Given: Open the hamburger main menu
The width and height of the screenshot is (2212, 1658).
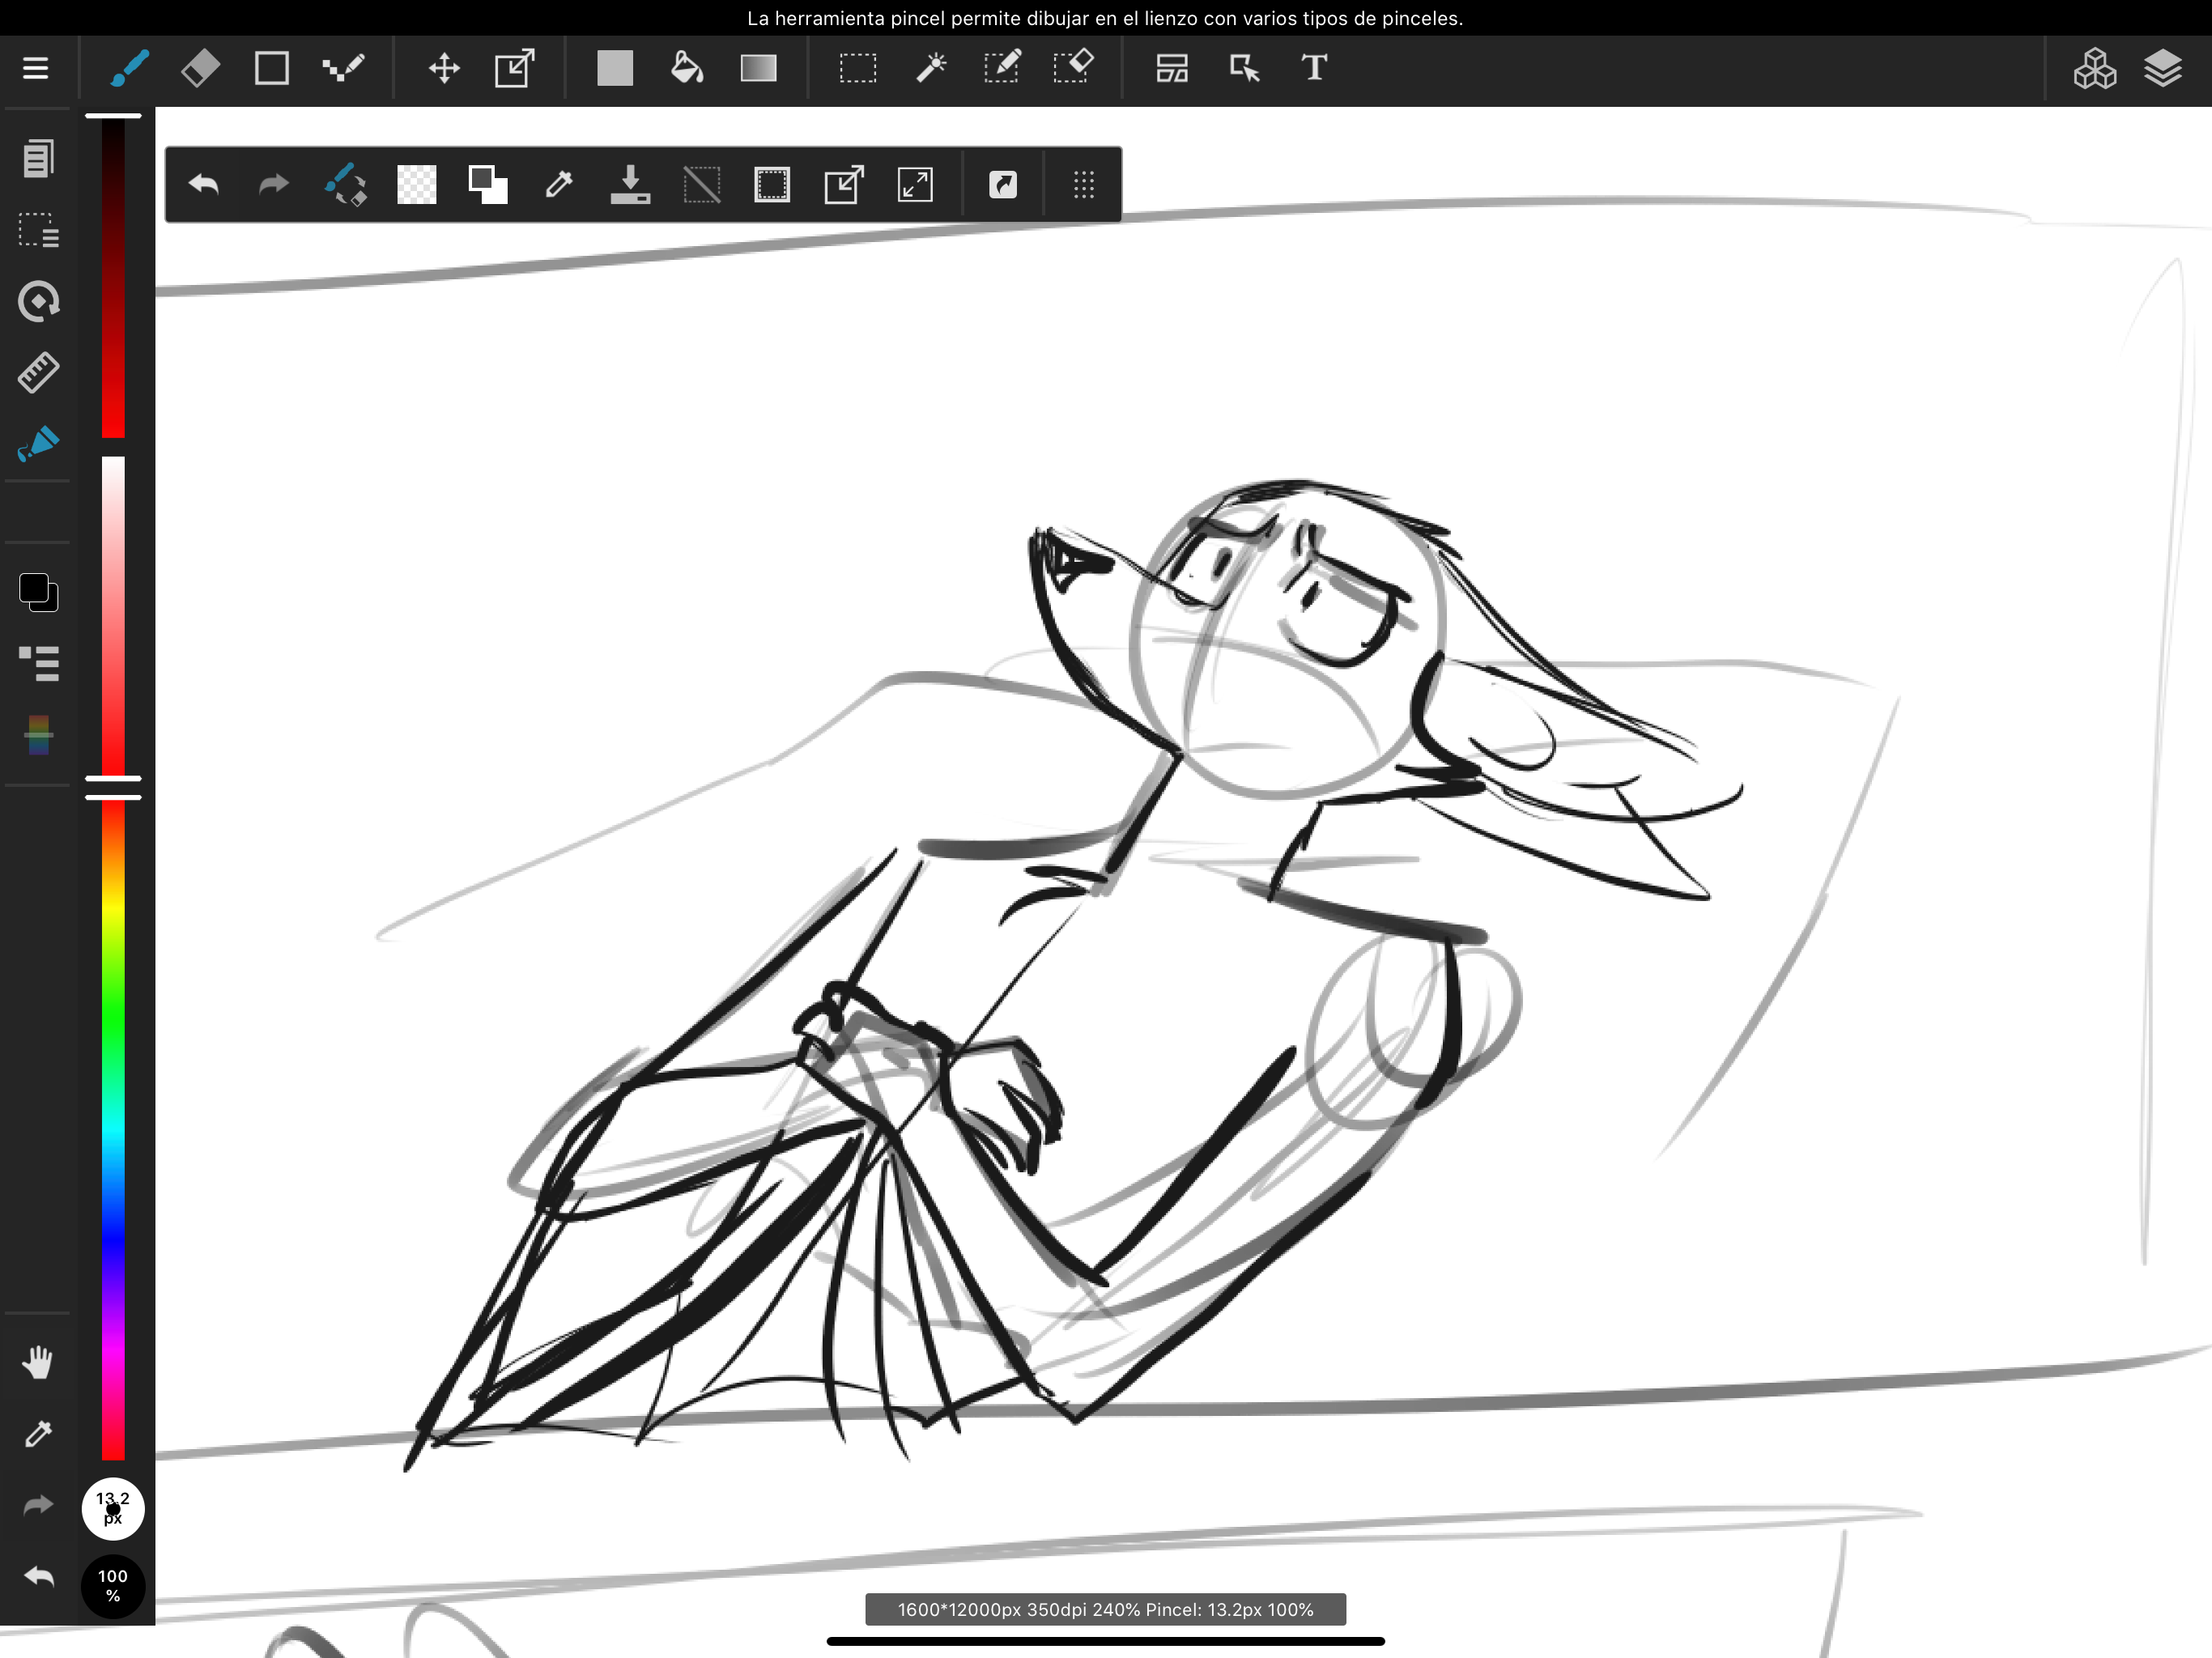Looking at the screenshot, I should (x=36, y=68).
